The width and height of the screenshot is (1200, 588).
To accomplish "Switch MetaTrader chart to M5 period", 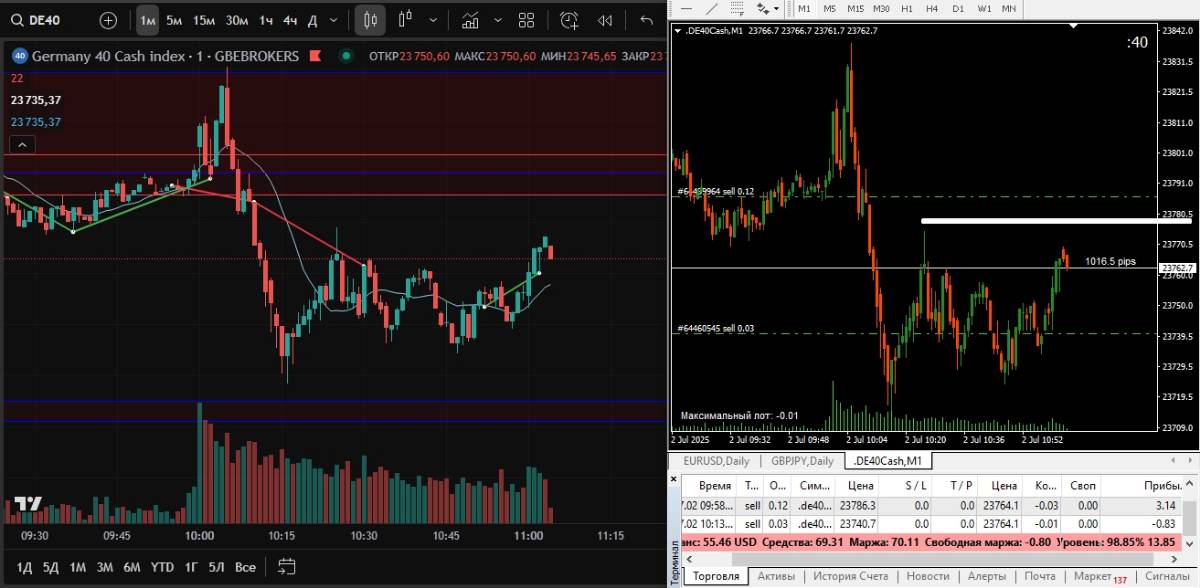I will click(x=829, y=8).
